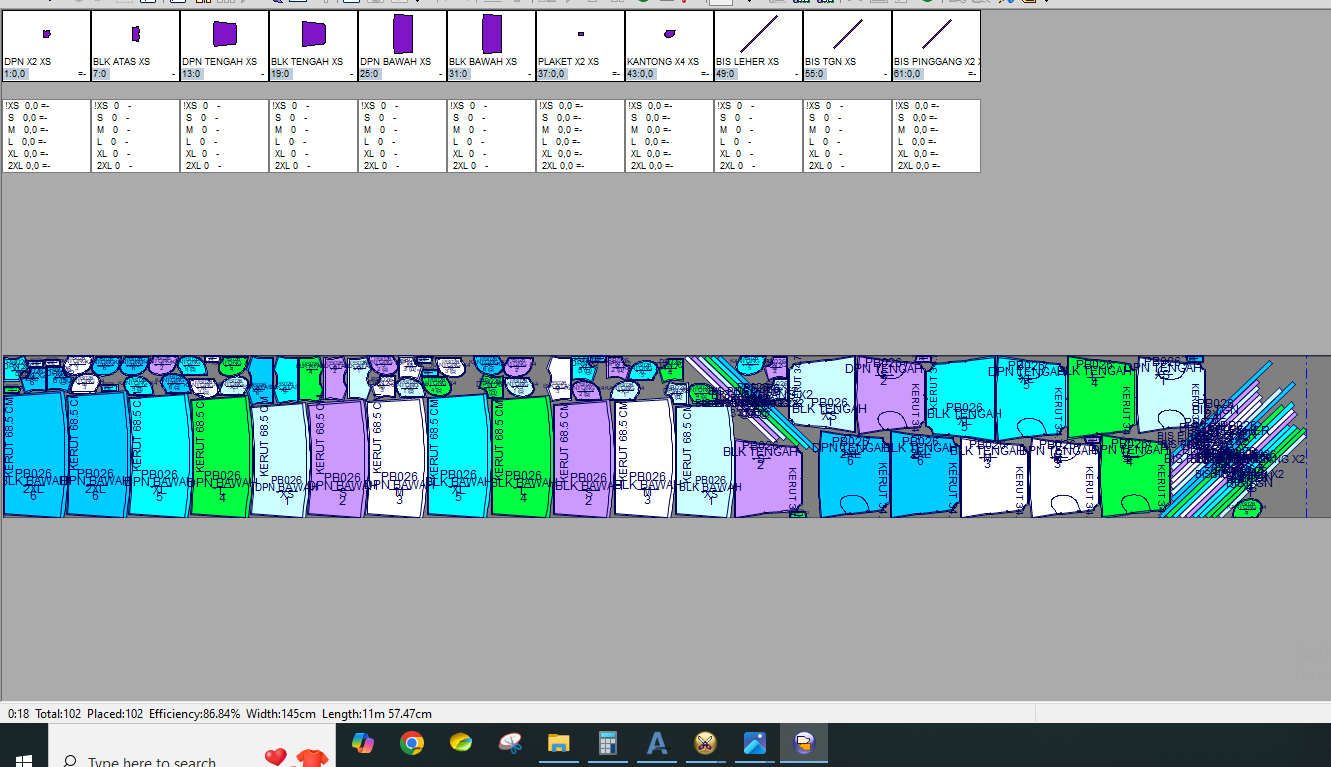
Task: Select the BIS PINGGANG X2 piece thumbnail
Action: [x=937, y=34]
